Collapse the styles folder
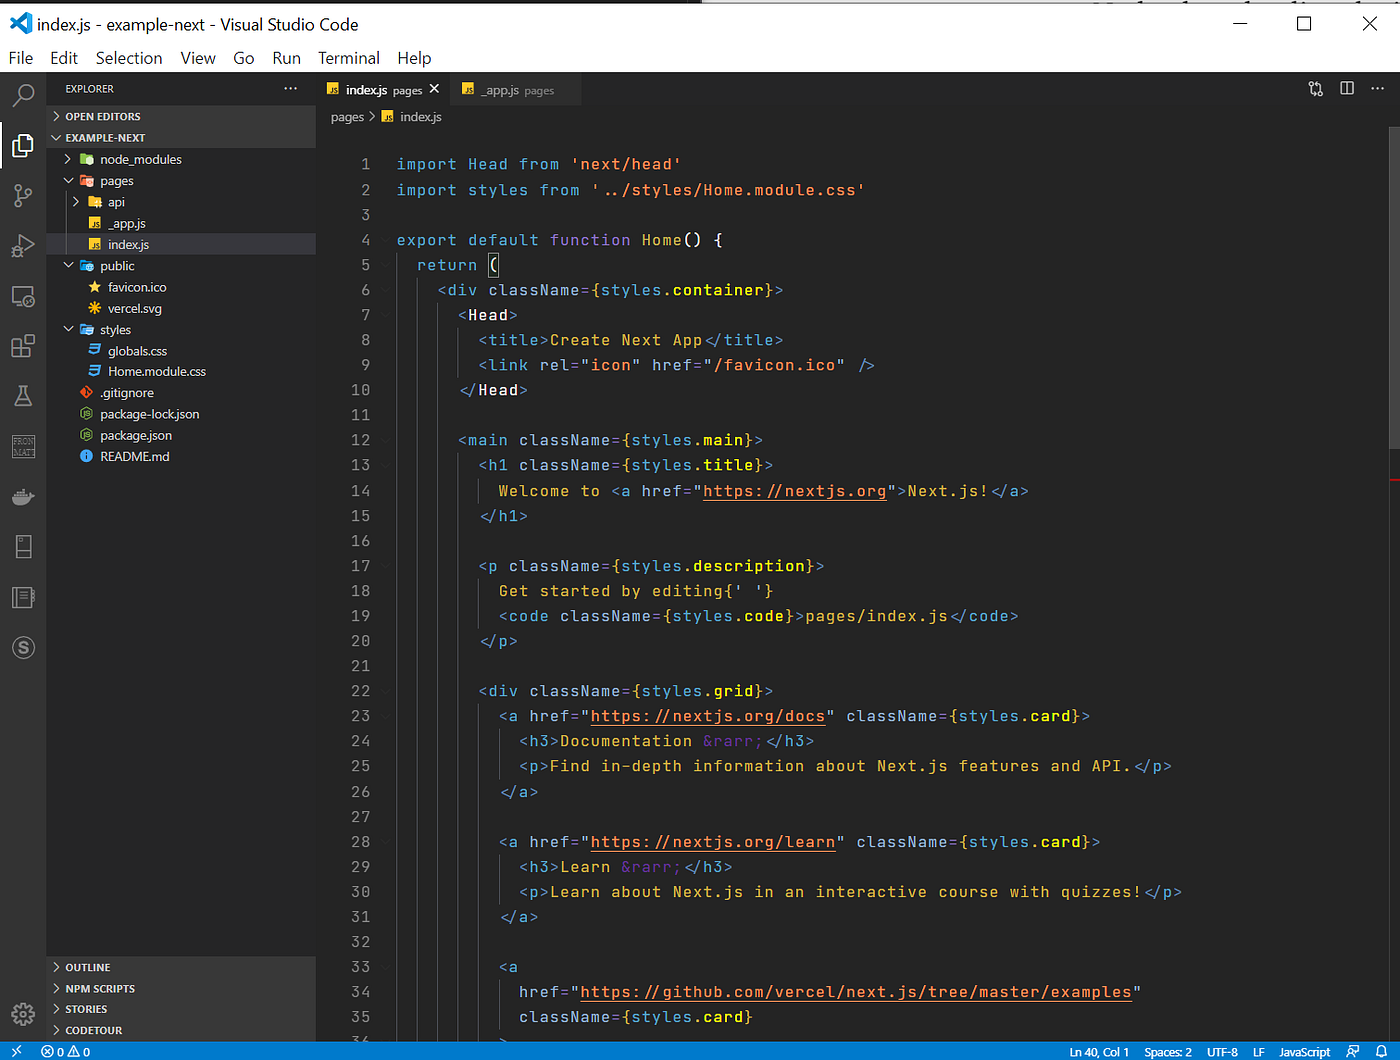Viewport: 1400px width, 1060px height. click(181, 330)
